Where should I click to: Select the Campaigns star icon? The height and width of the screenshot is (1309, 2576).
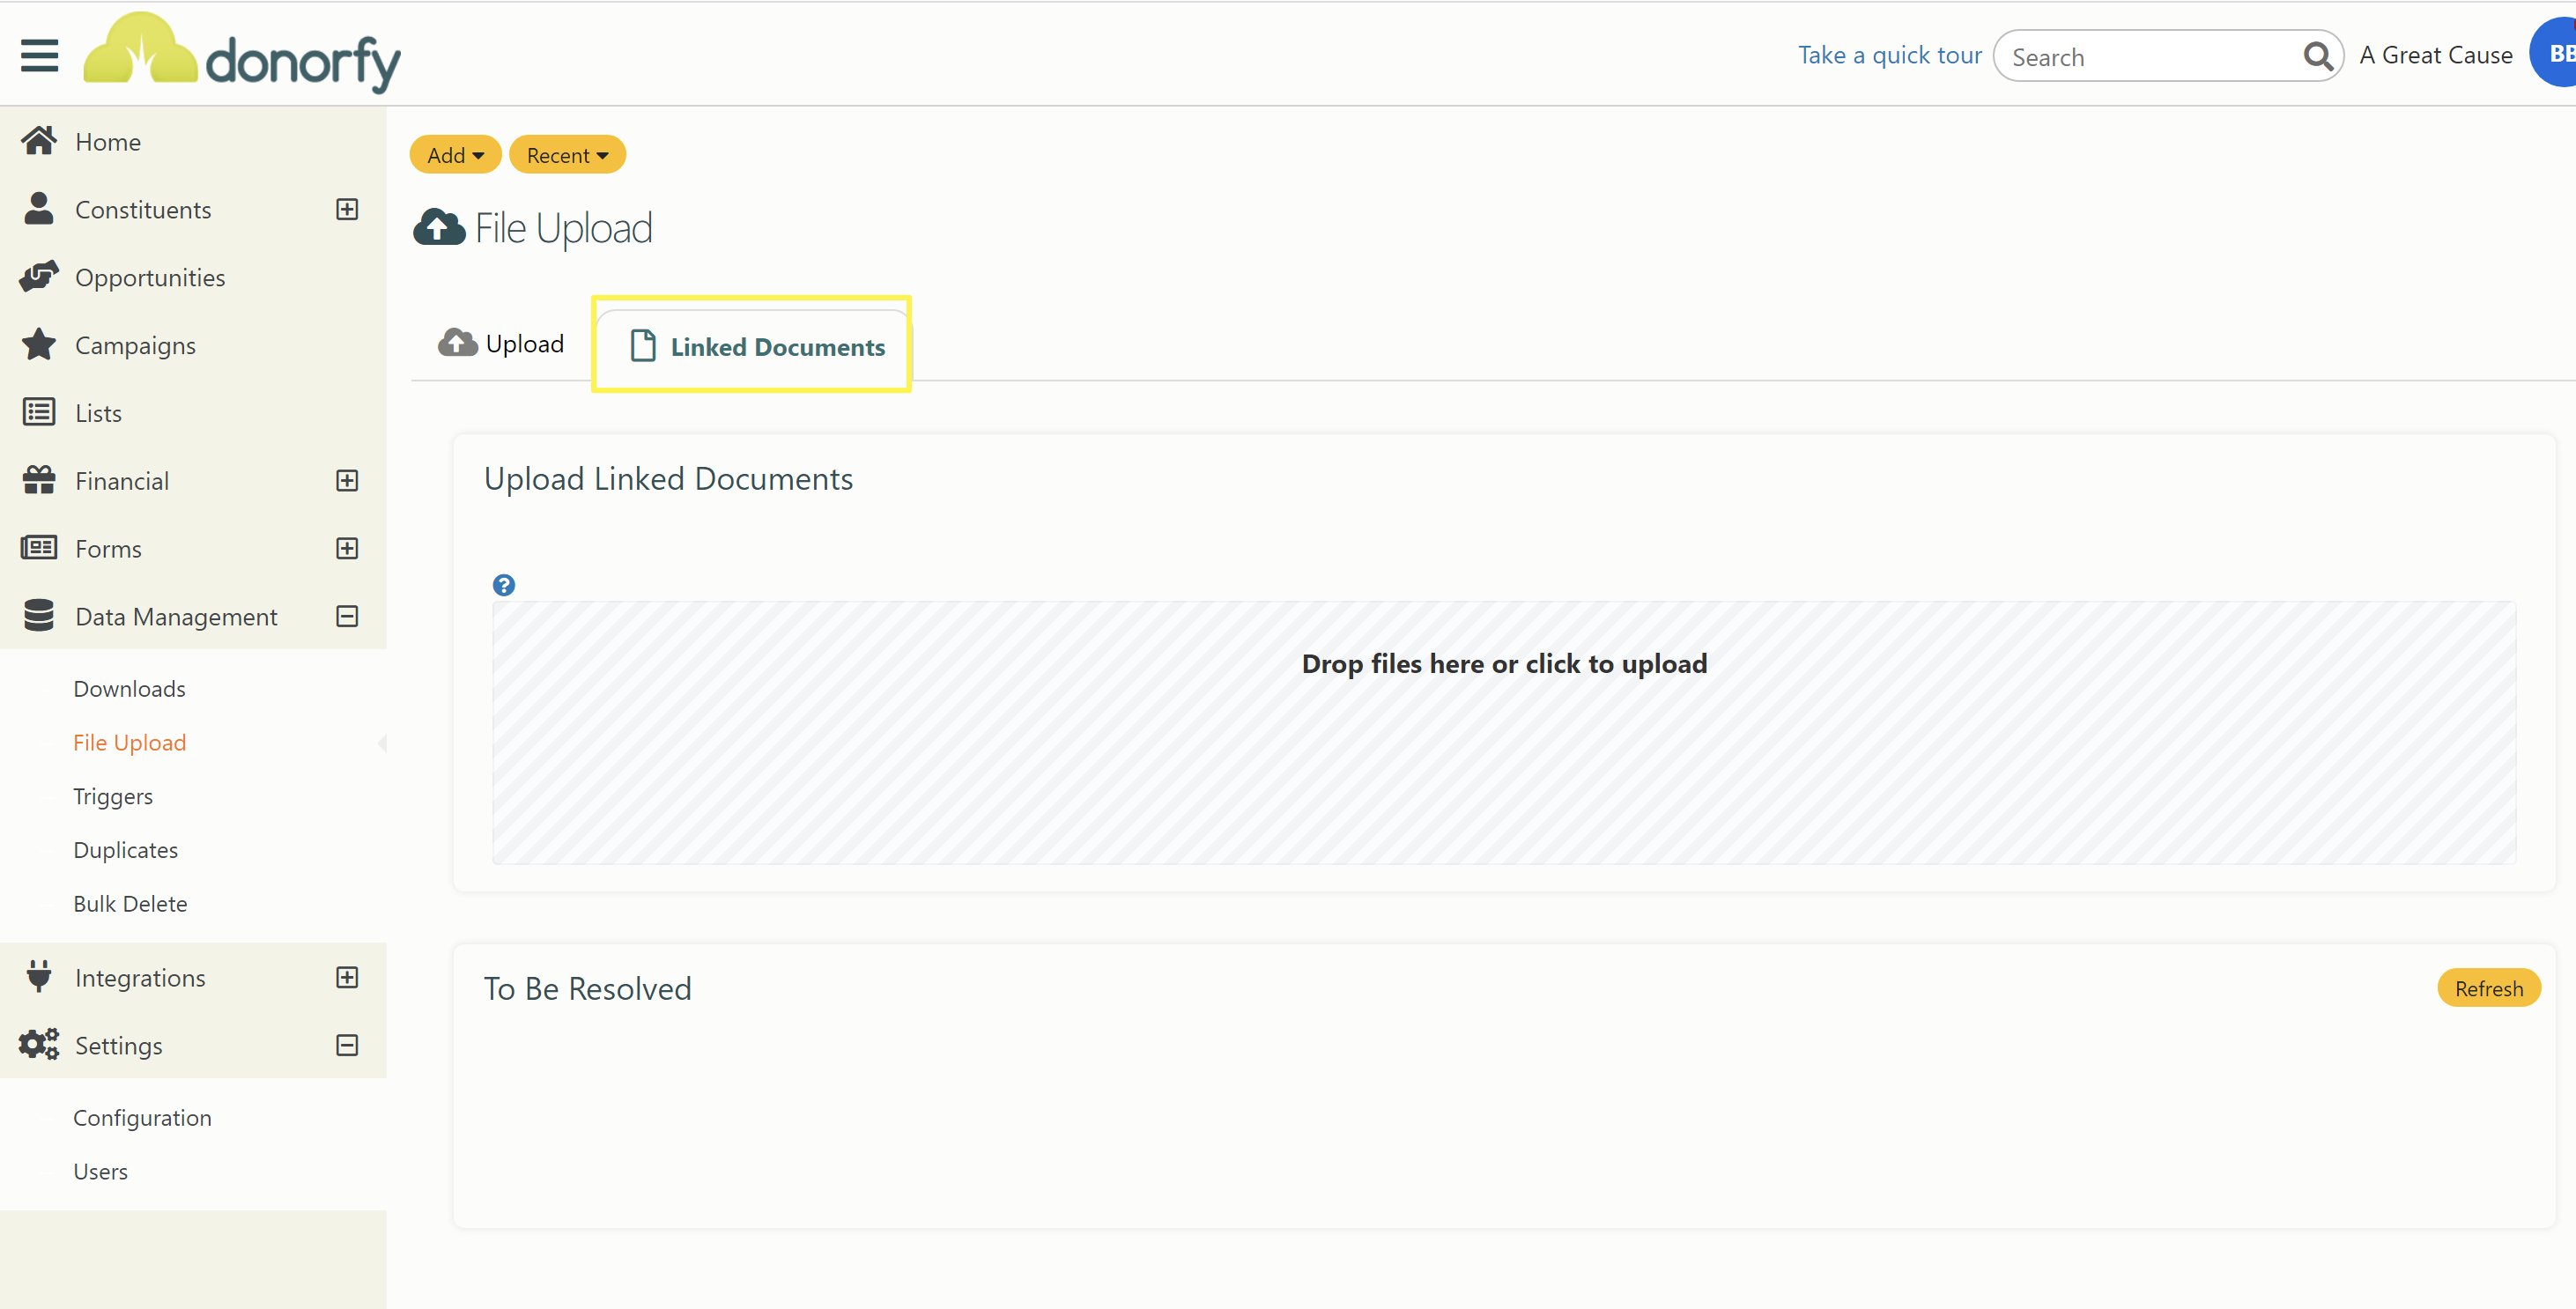[x=38, y=344]
